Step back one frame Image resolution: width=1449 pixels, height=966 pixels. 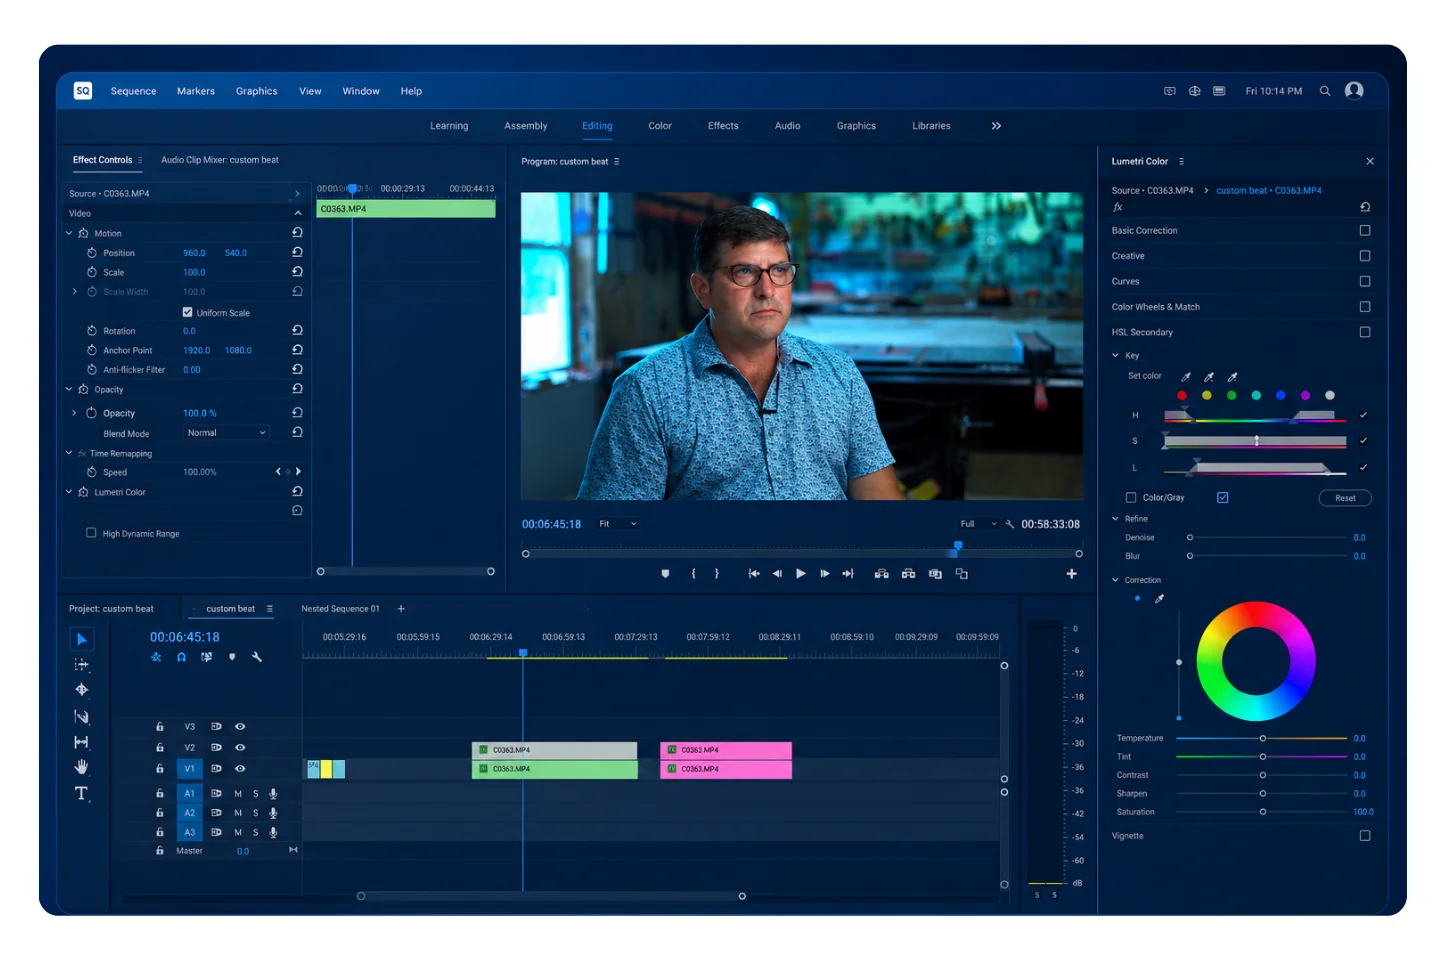coord(777,574)
